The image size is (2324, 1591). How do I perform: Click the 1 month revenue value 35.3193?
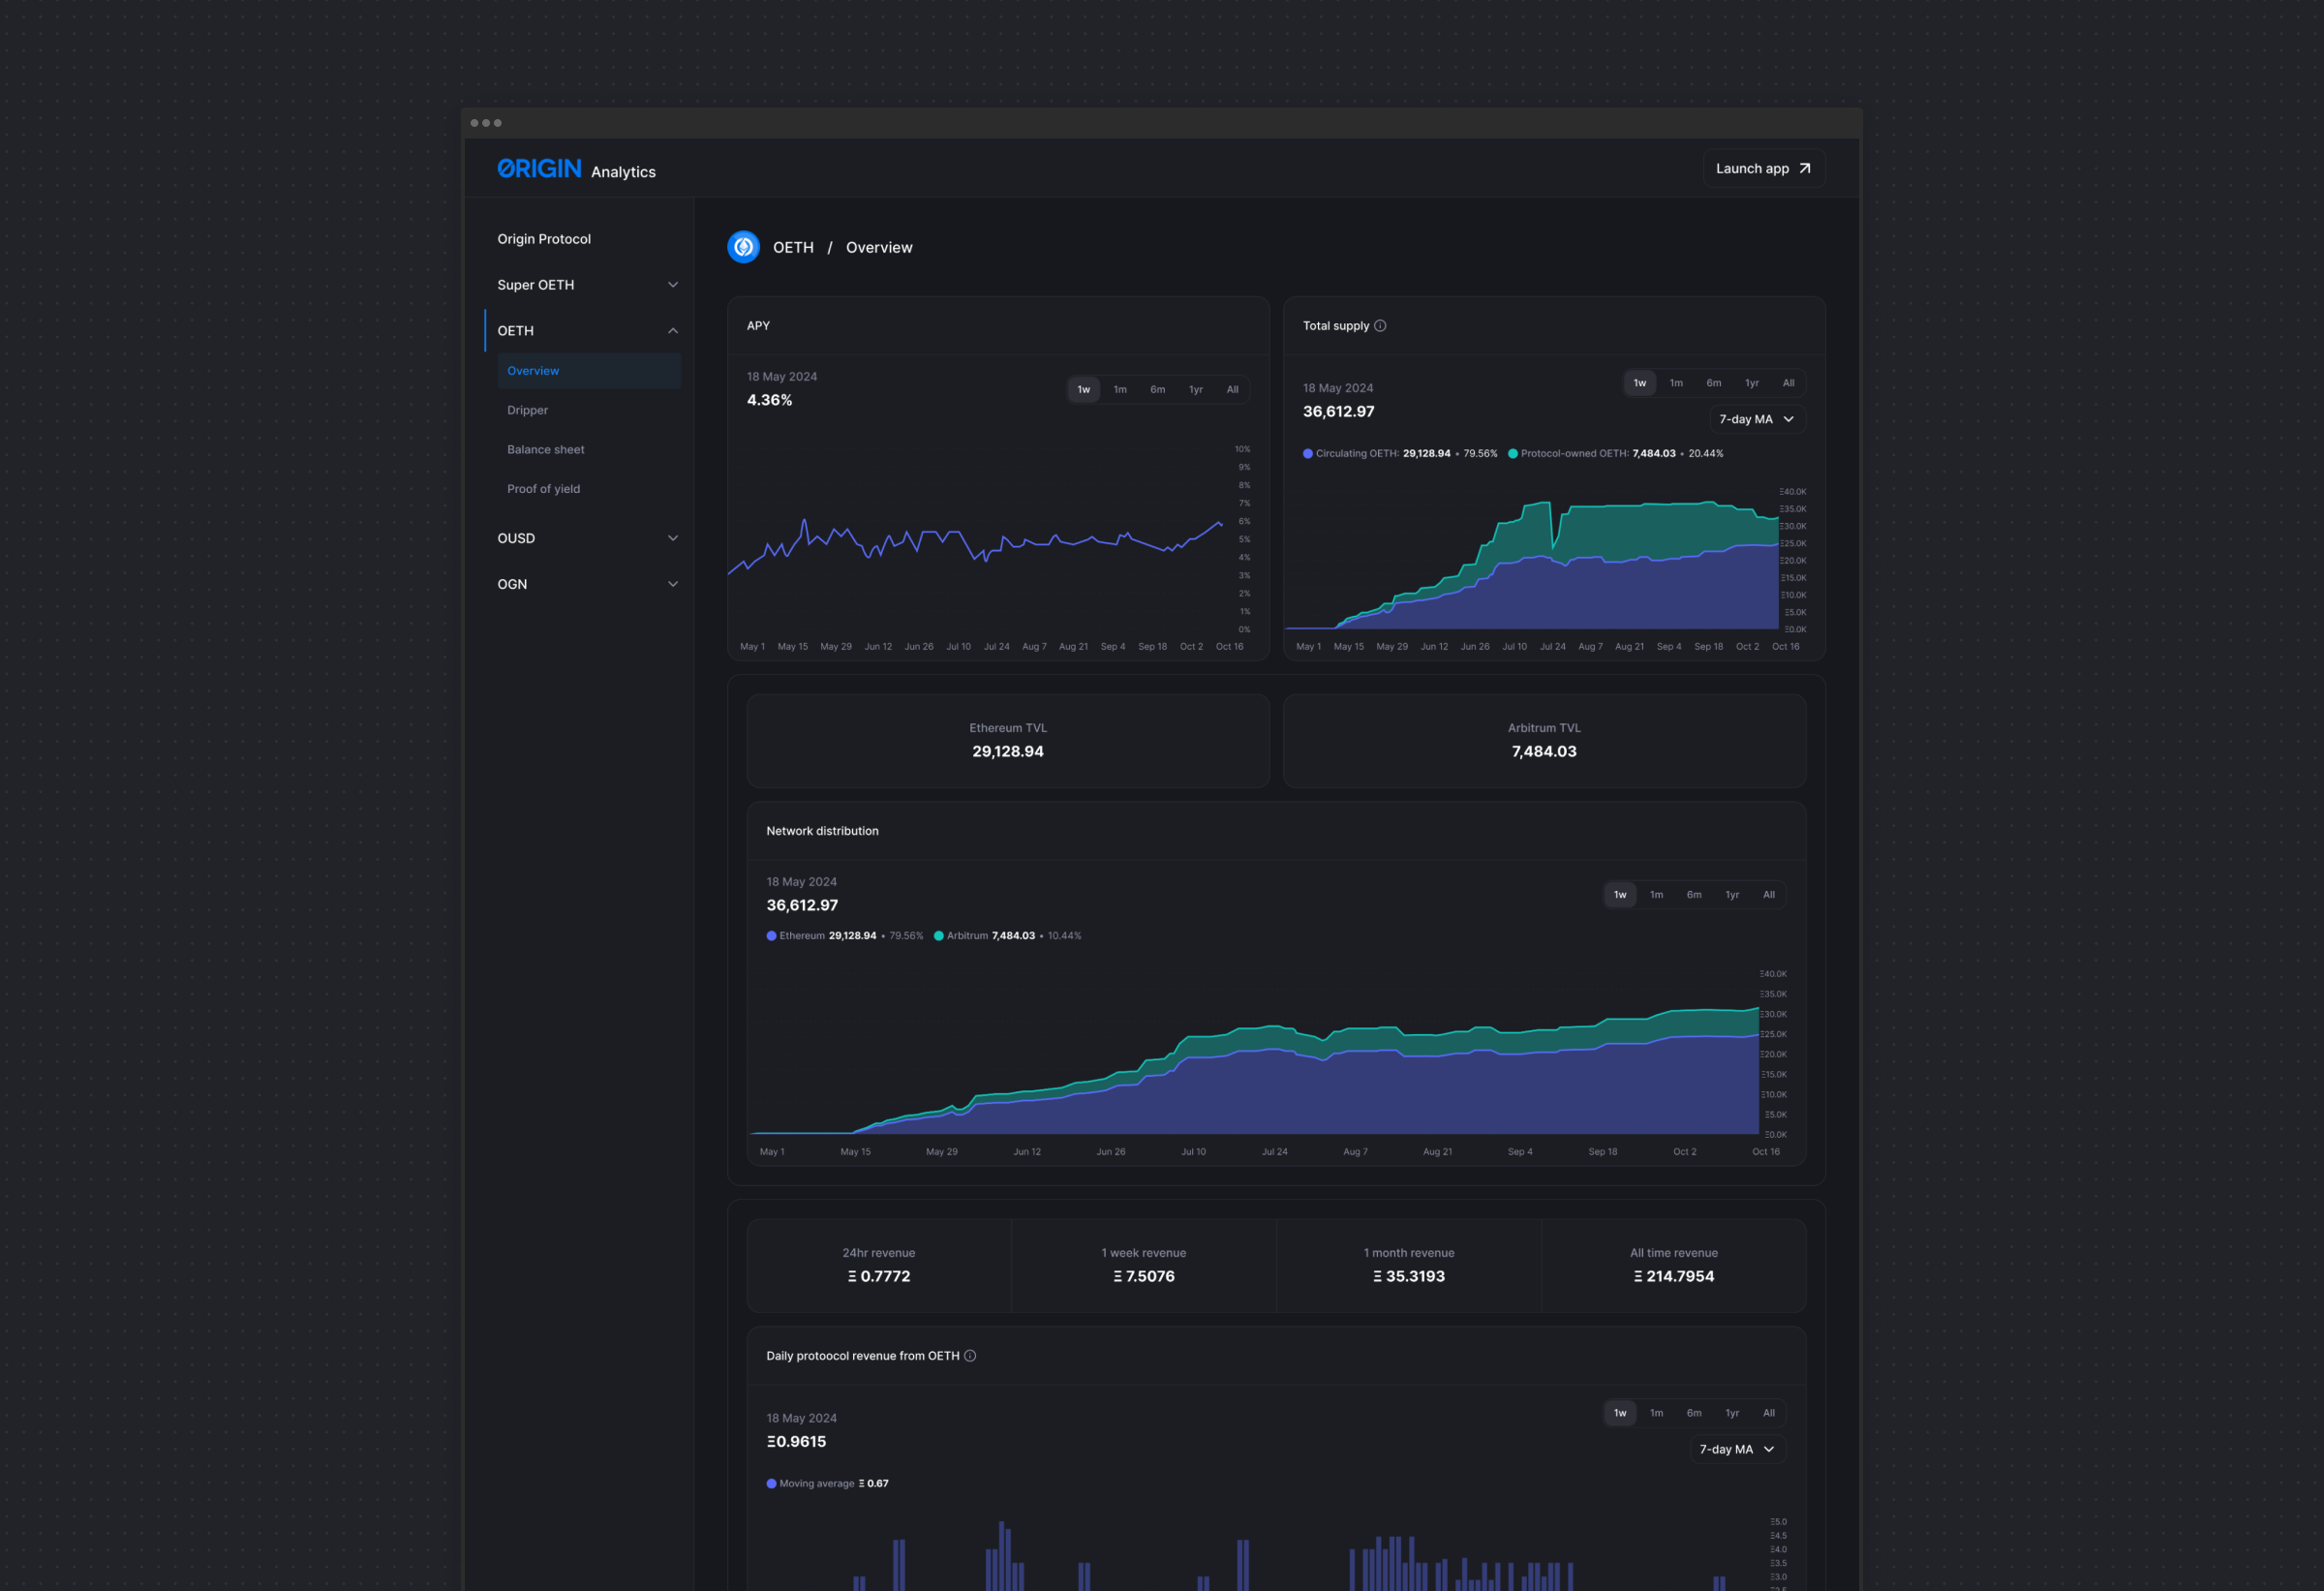1409,1277
